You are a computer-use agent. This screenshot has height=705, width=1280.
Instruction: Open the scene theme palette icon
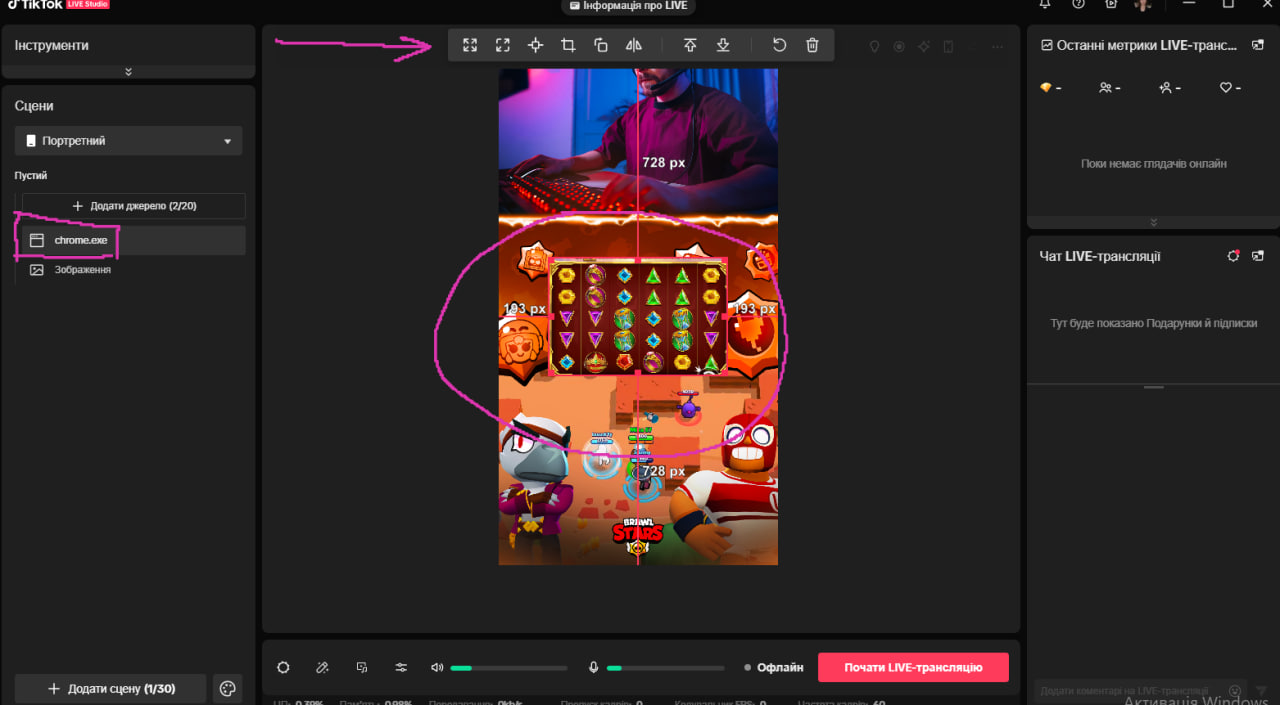[227, 688]
